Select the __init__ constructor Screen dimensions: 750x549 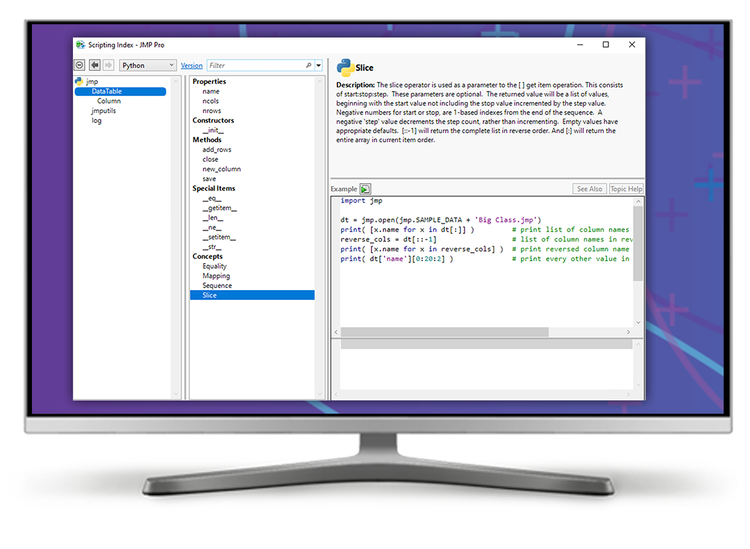tap(213, 130)
